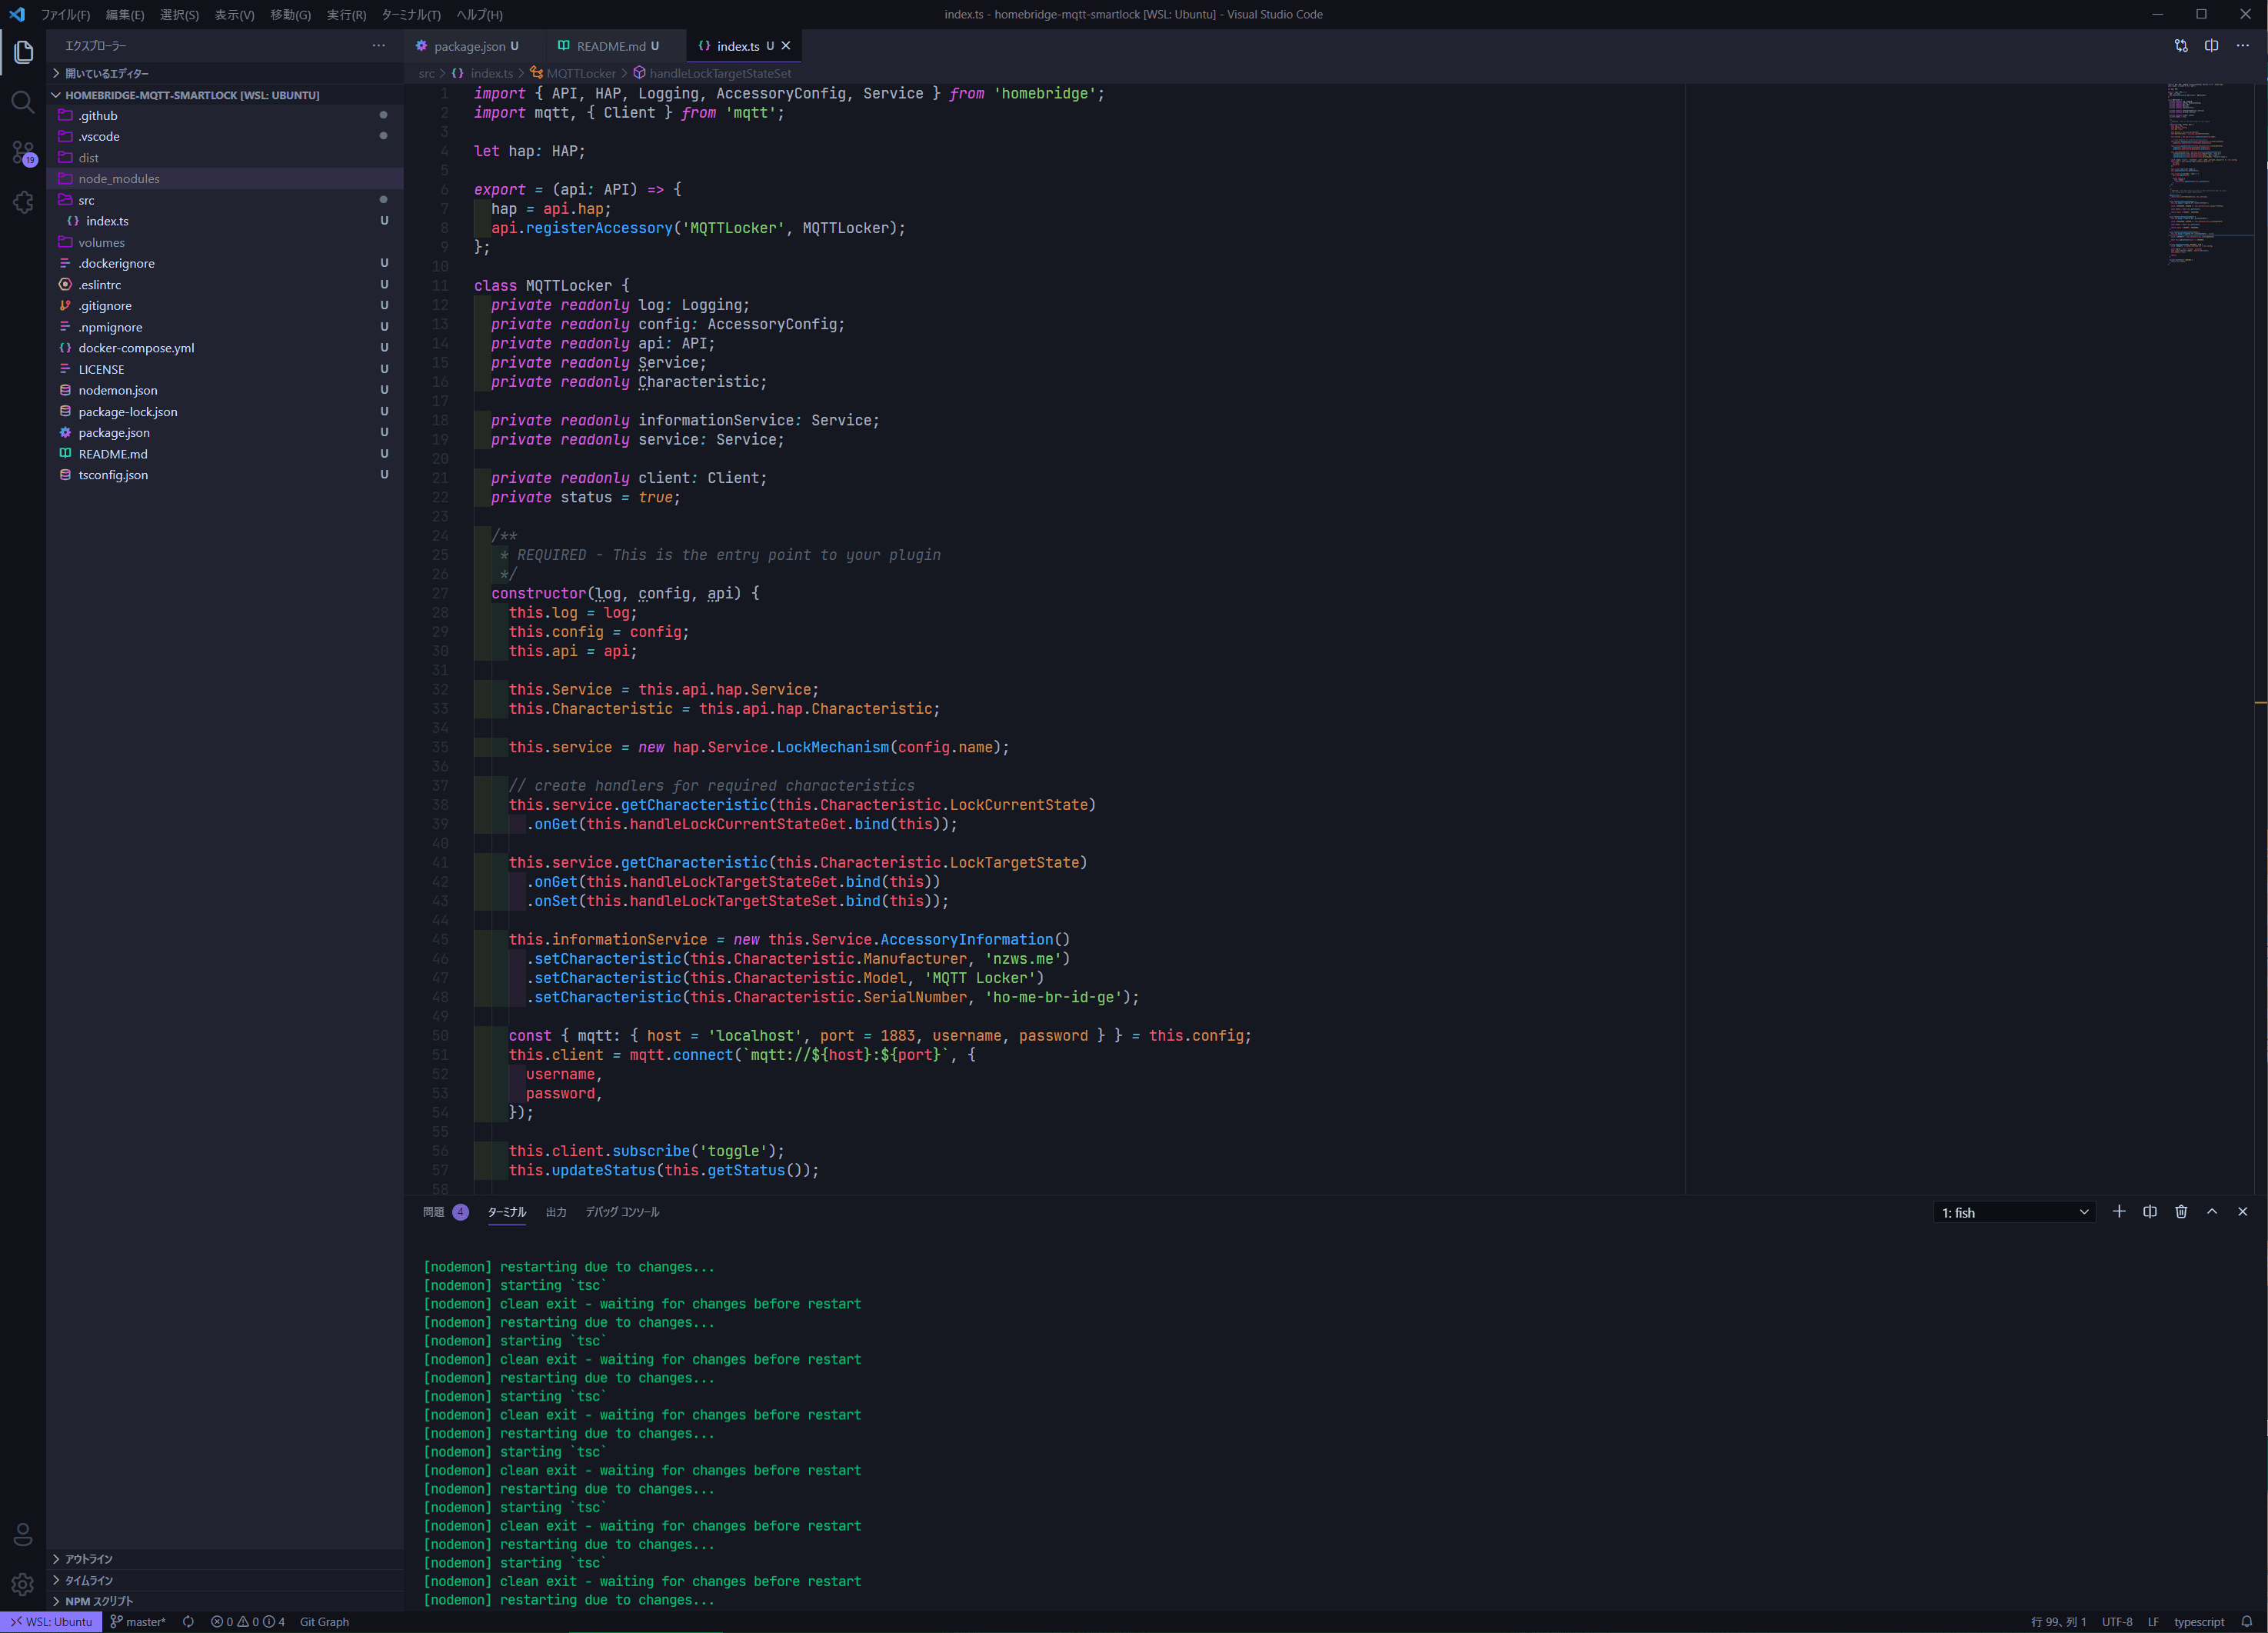
Task: Open the Extensions view
Action: pos(23,203)
